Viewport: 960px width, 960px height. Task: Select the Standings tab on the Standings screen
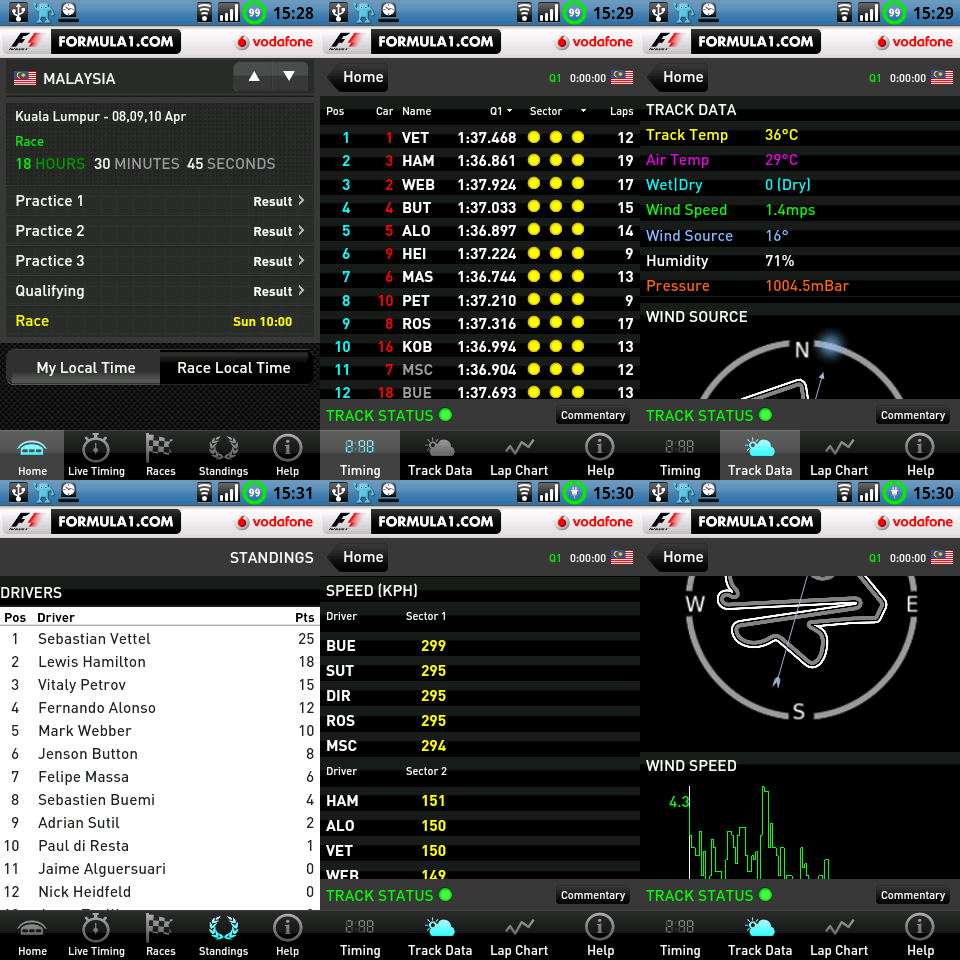coord(223,935)
